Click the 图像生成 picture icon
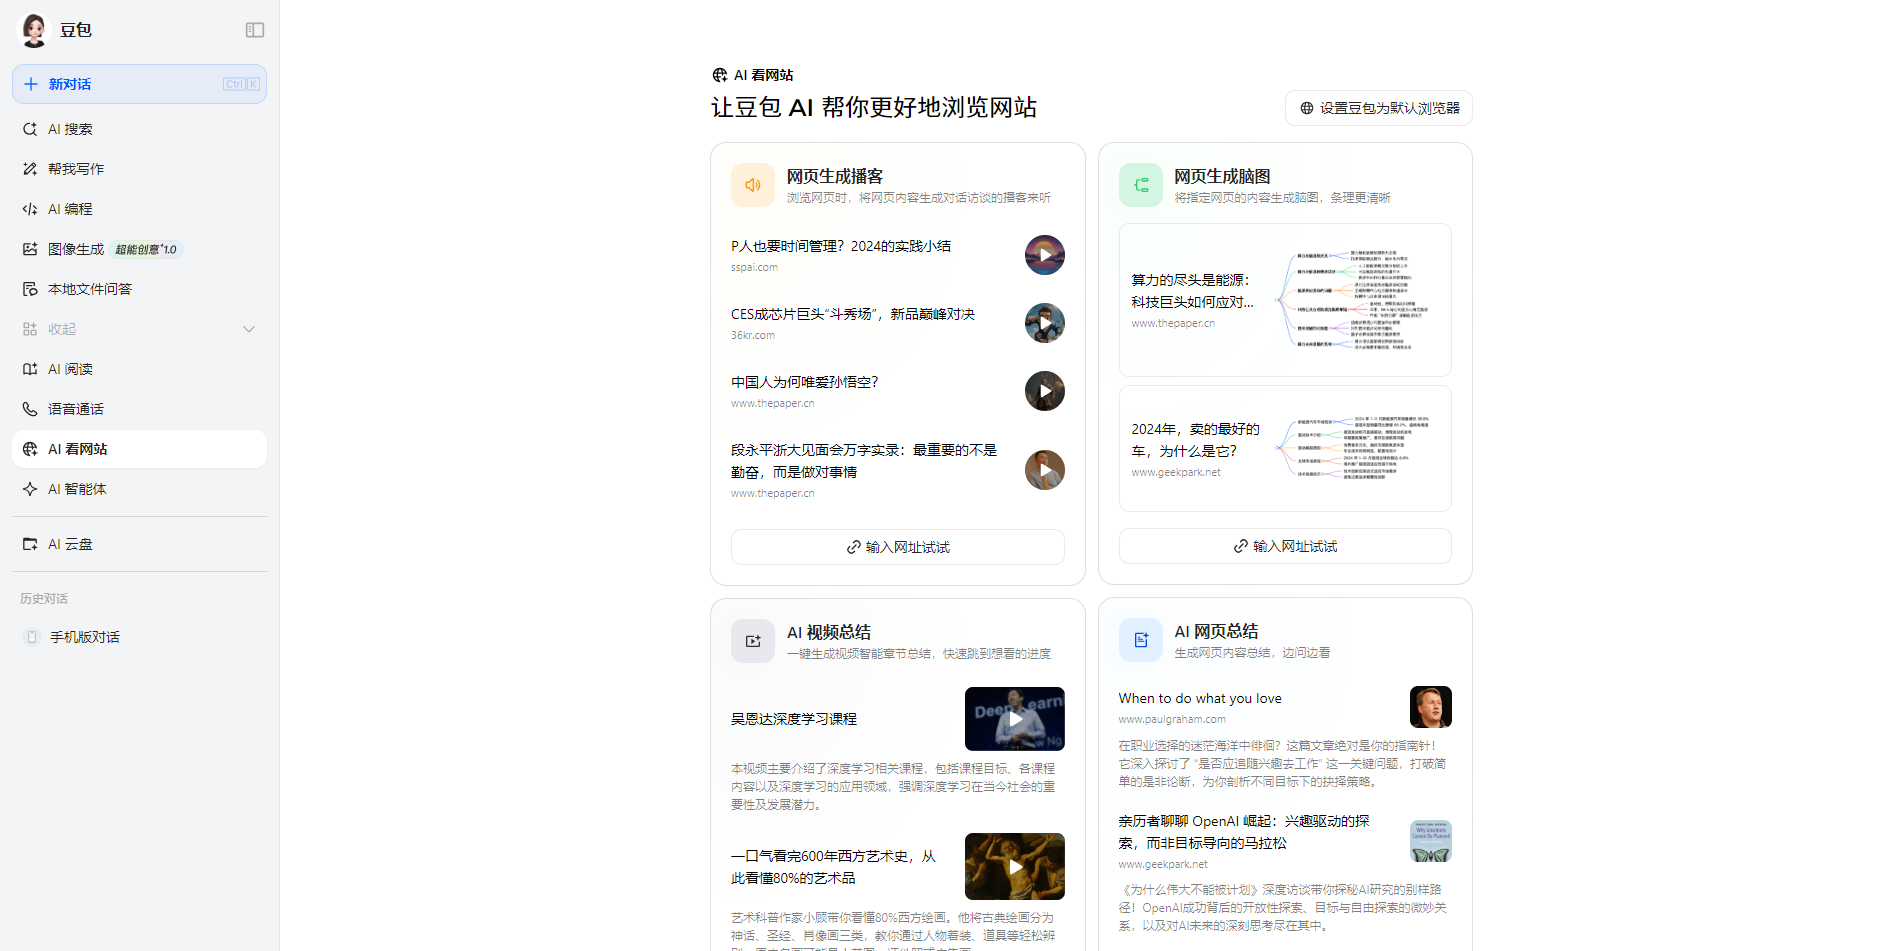1900x951 pixels. pyautogui.click(x=30, y=249)
